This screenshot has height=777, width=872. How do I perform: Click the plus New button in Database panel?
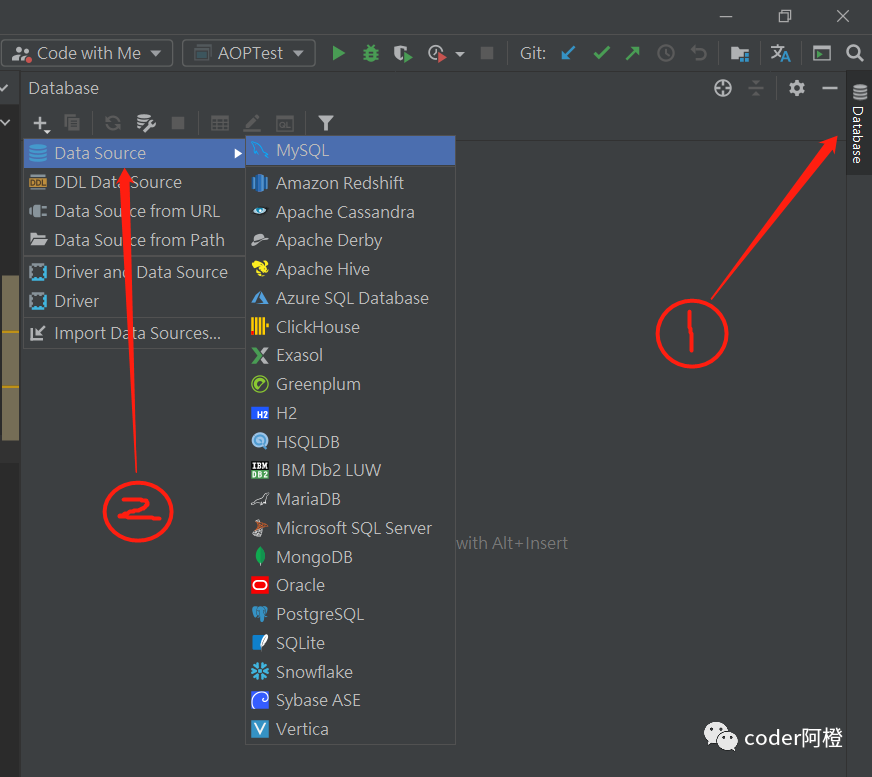tap(41, 123)
